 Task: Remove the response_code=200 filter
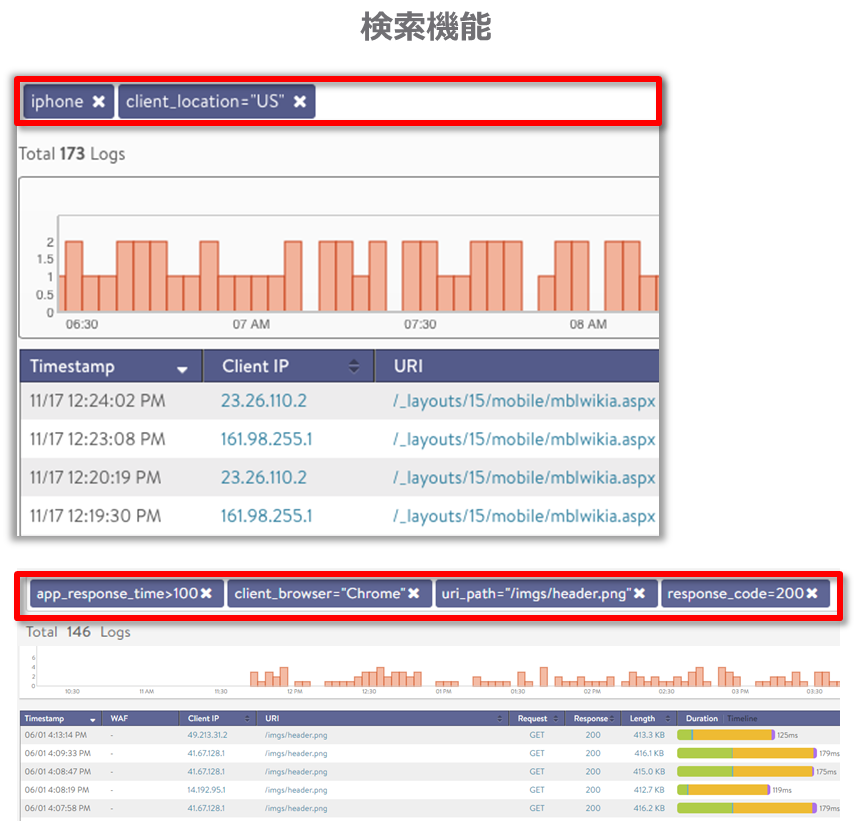[812, 593]
